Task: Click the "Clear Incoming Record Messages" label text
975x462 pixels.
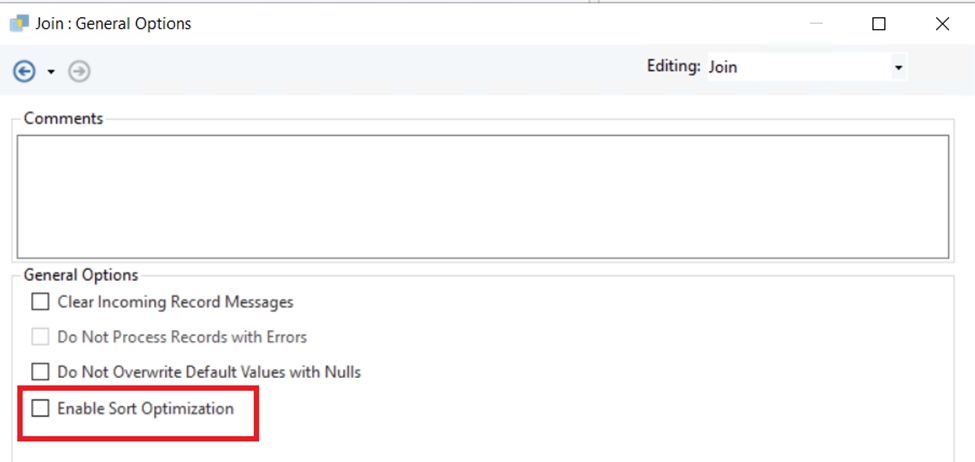Action: pos(175,302)
